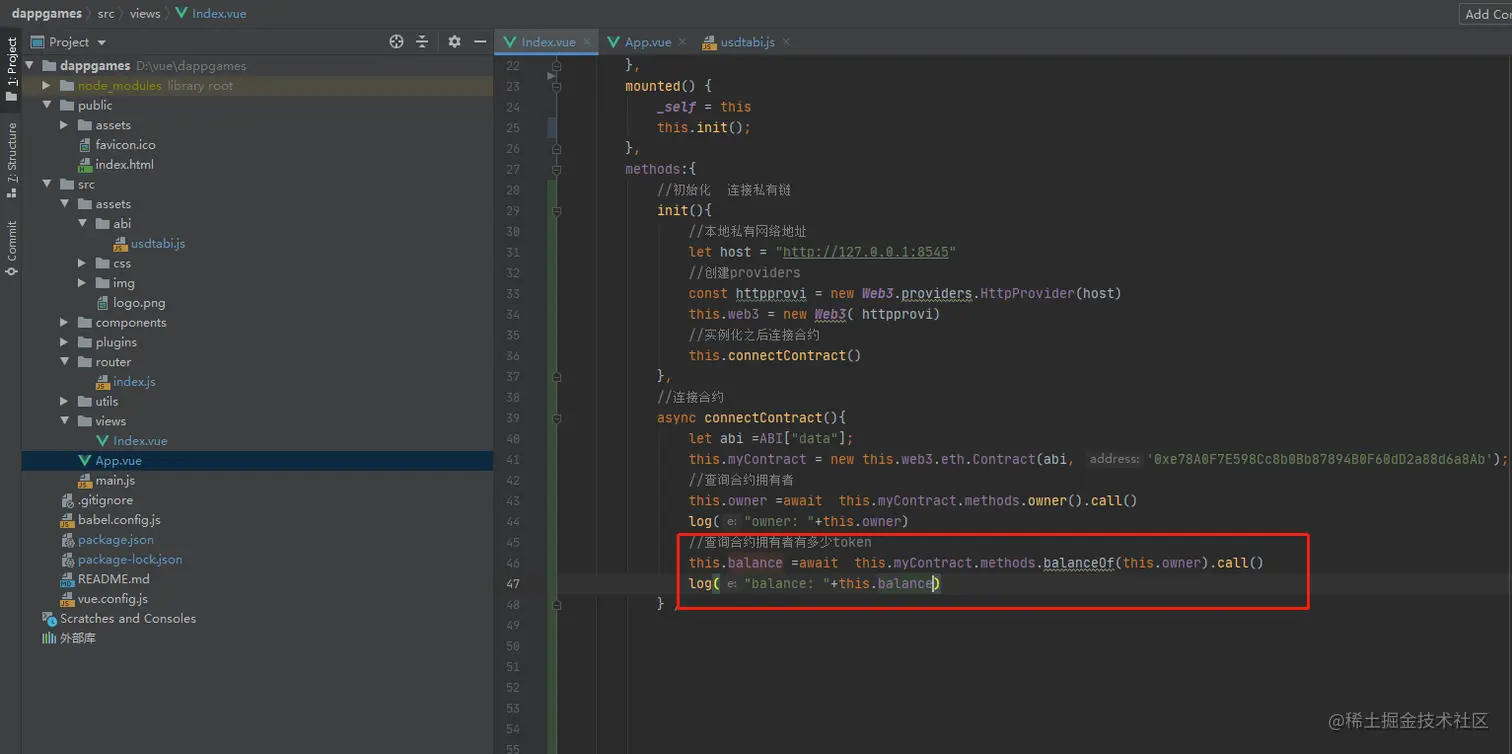Select package.json in the project tree
Screen dimensions: 1512x754
coord(115,540)
